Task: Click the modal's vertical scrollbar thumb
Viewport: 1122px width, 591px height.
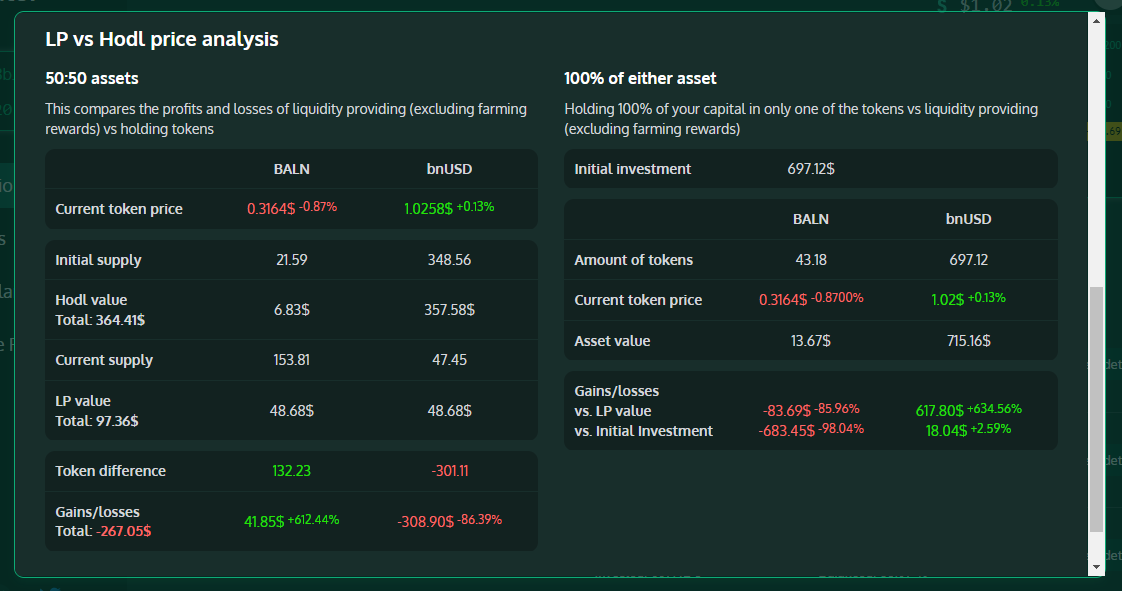Action: (1097, 410)
